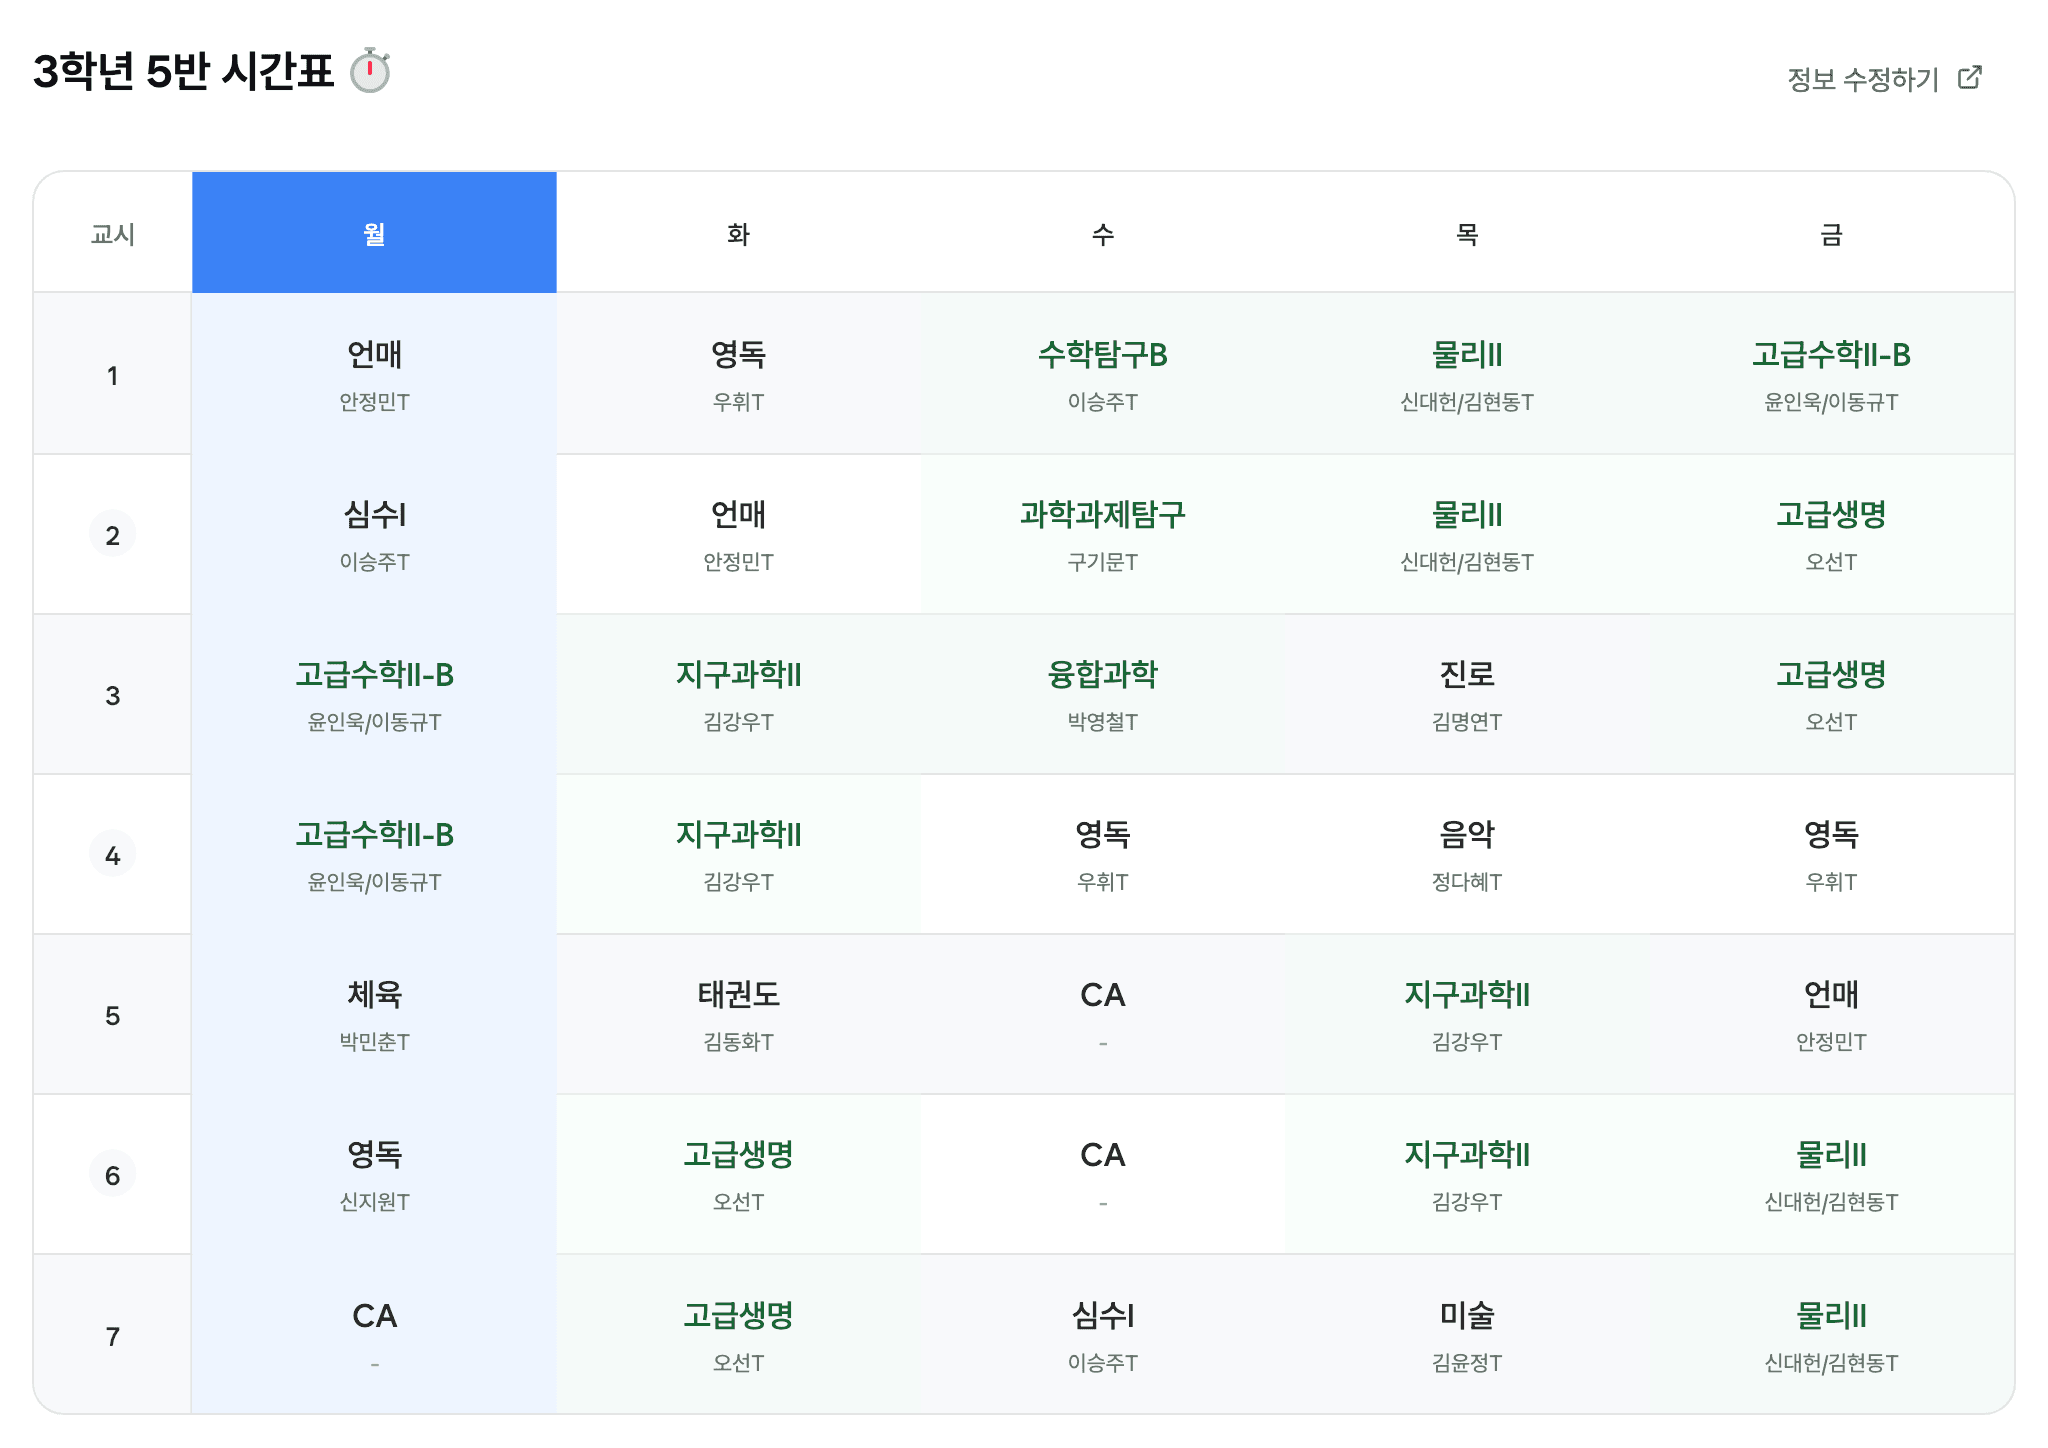Select the 금 column header
This screenshot has height=1448, width=2048.
[x=1830, y=234]
